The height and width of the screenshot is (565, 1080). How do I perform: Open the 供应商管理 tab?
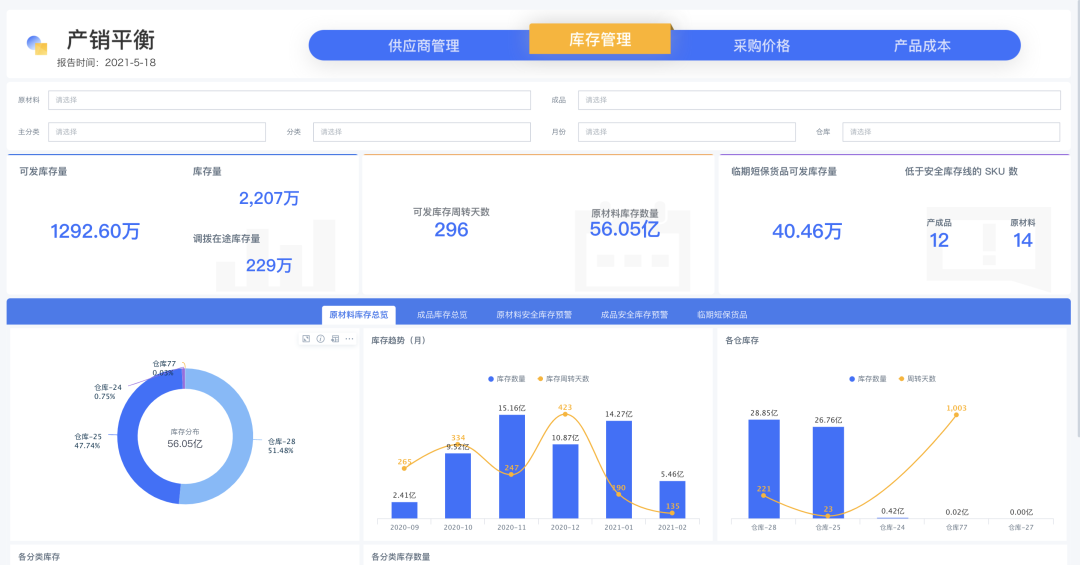[424, 46]
